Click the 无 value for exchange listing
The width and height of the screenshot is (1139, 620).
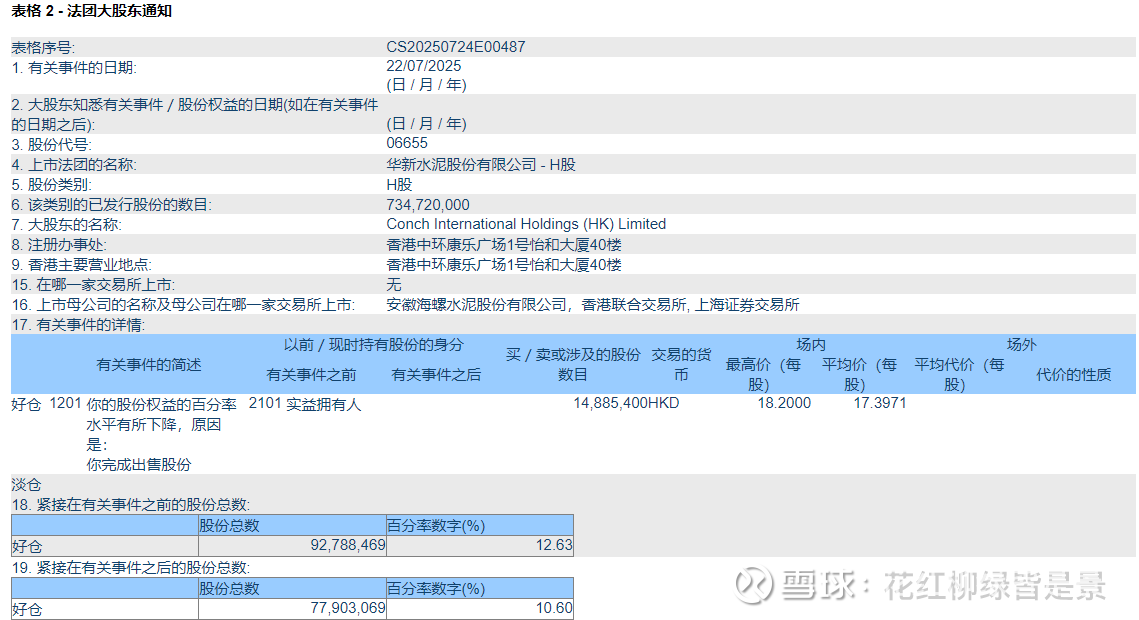click(394, 285)
